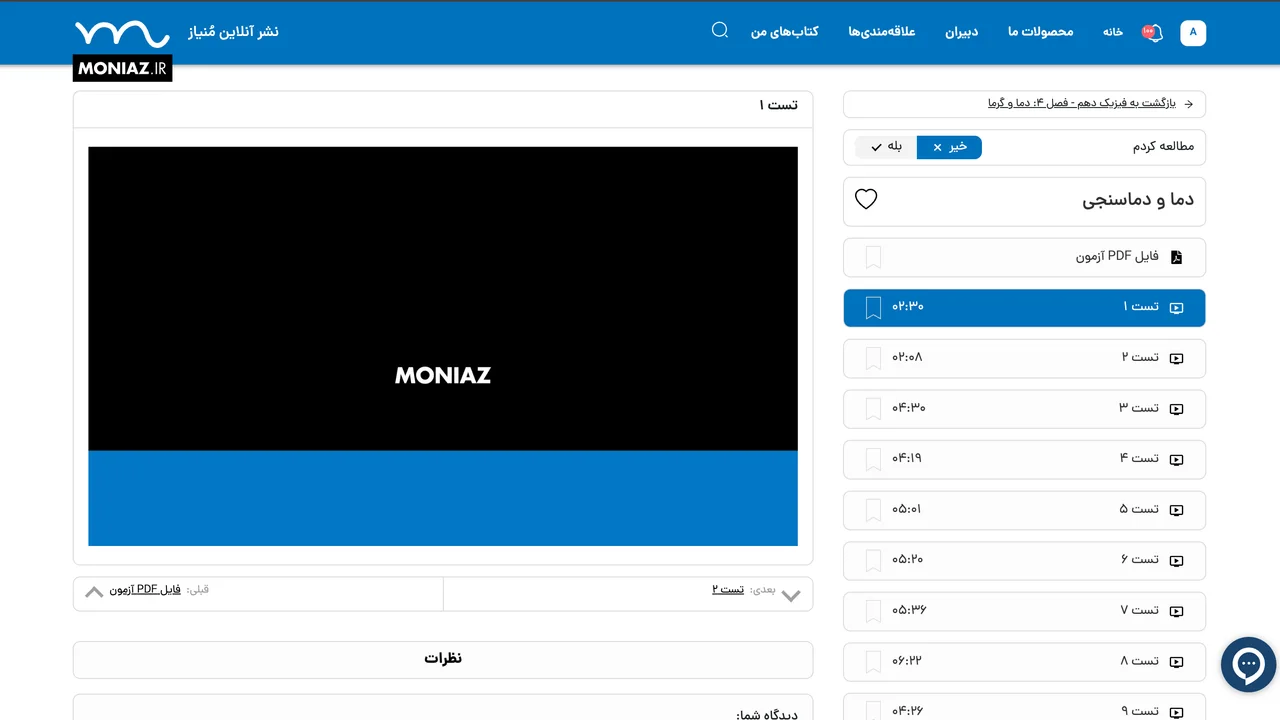Click the down chevron beside بعدی
This screenshot has height=720, width=1280.
pos(791,595)
